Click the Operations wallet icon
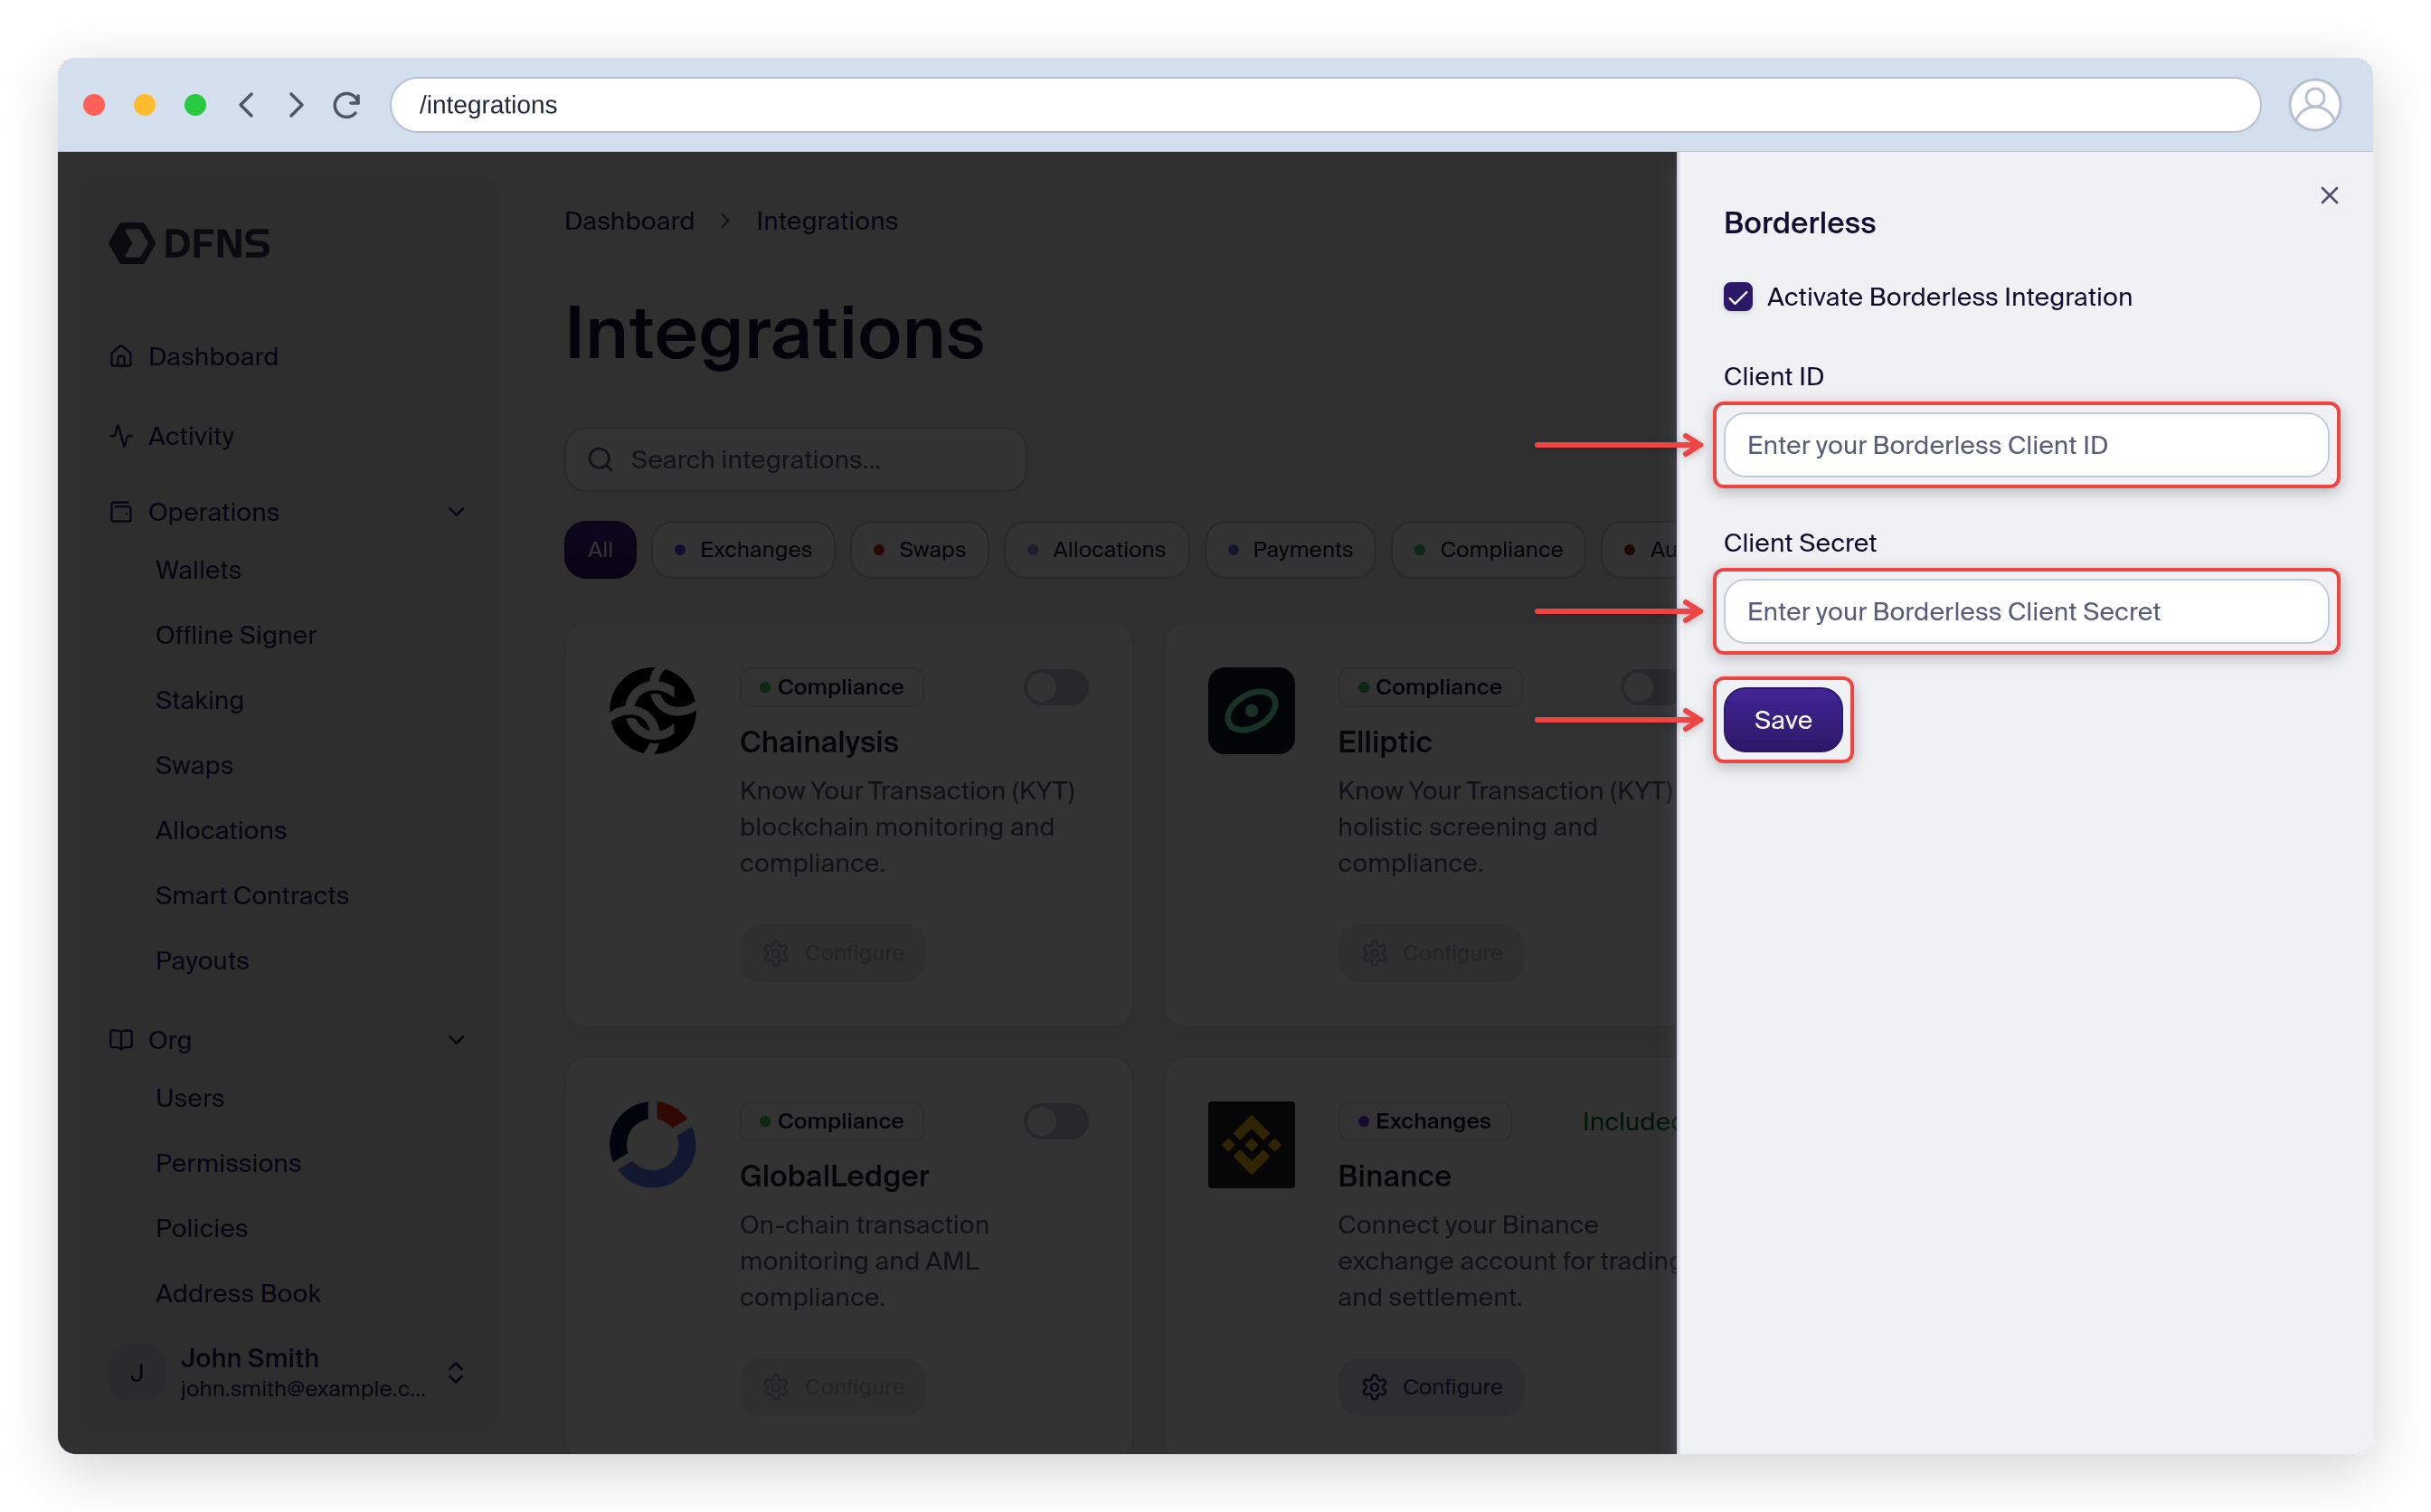Screen dimensions: 2431x1512 click(121, 512)
